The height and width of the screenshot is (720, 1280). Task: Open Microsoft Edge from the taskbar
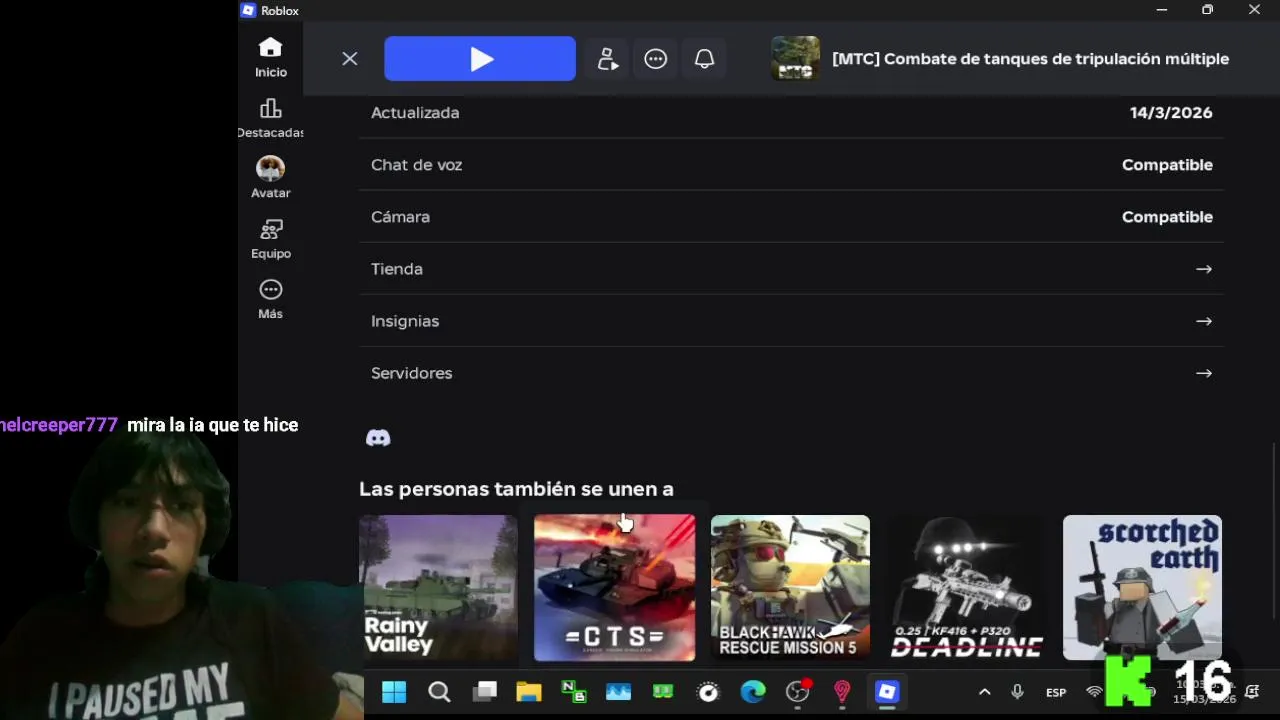tap(752, 692)
